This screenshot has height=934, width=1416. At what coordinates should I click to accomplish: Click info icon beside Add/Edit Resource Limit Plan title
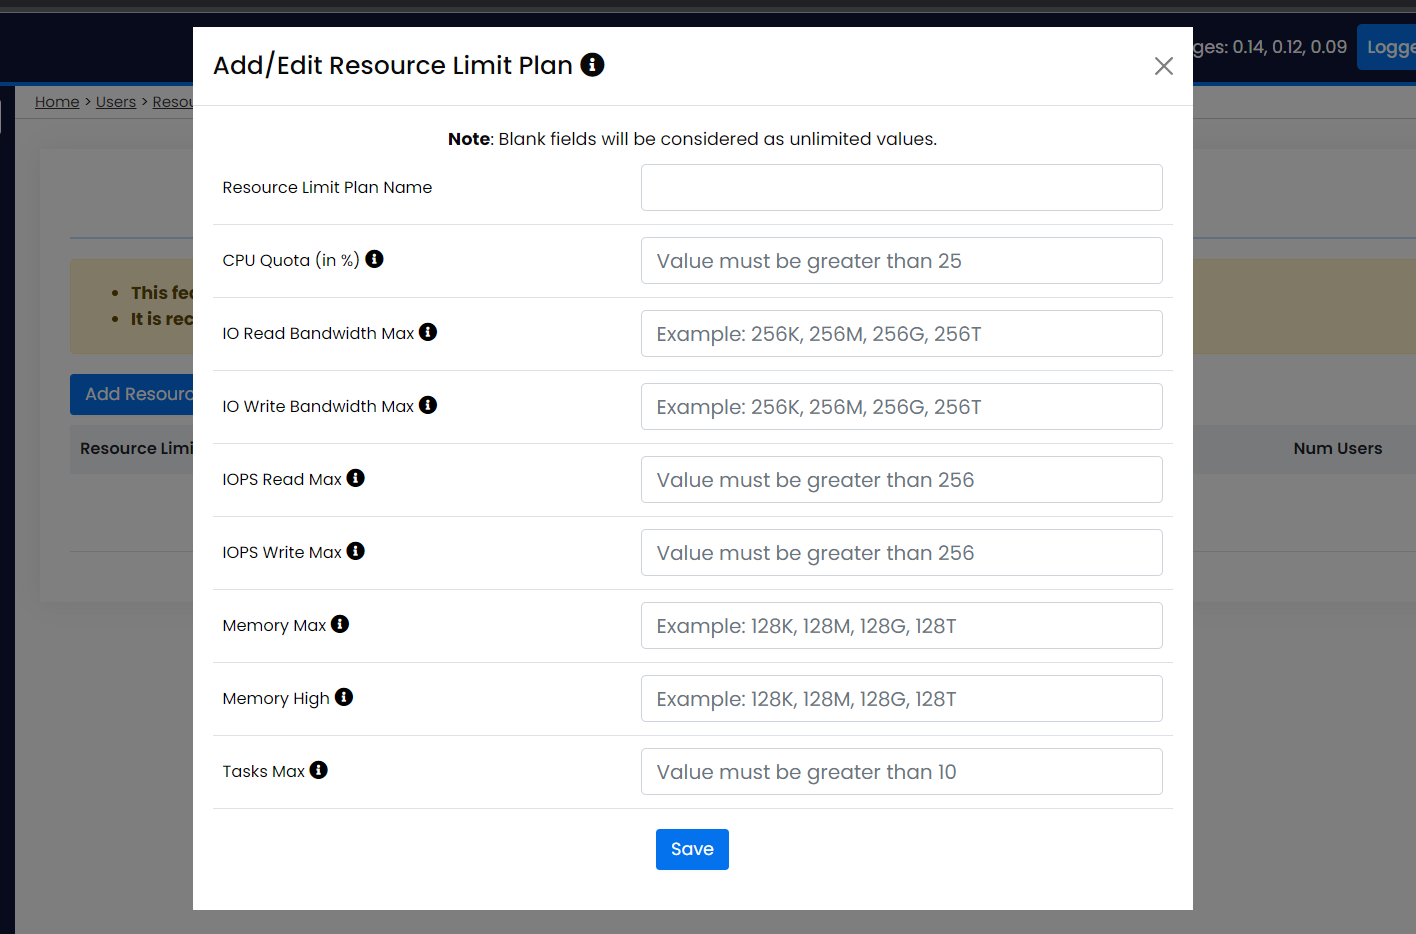[x=592, y=65]
